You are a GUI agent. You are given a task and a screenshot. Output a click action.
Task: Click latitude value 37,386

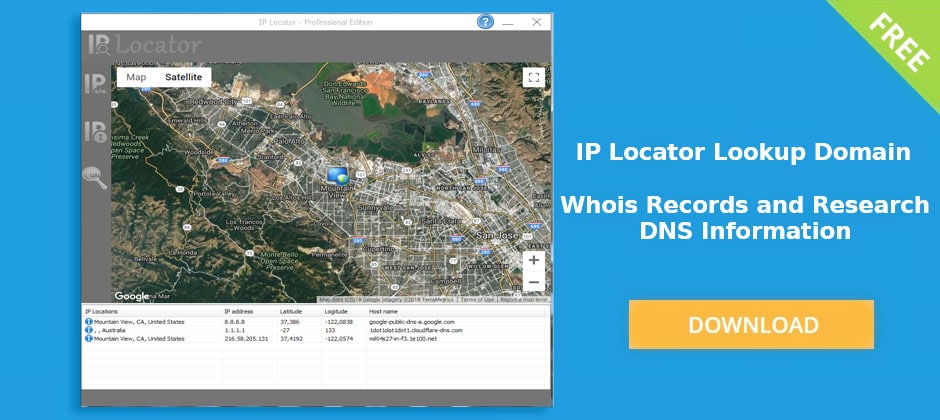[289, 322]
